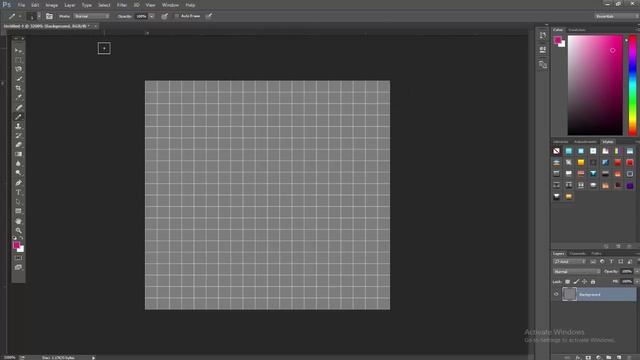This screenshot has height=360, width=640.
Task: Open the layer Opacity dropdown arrow
Action: click(637, 271)
